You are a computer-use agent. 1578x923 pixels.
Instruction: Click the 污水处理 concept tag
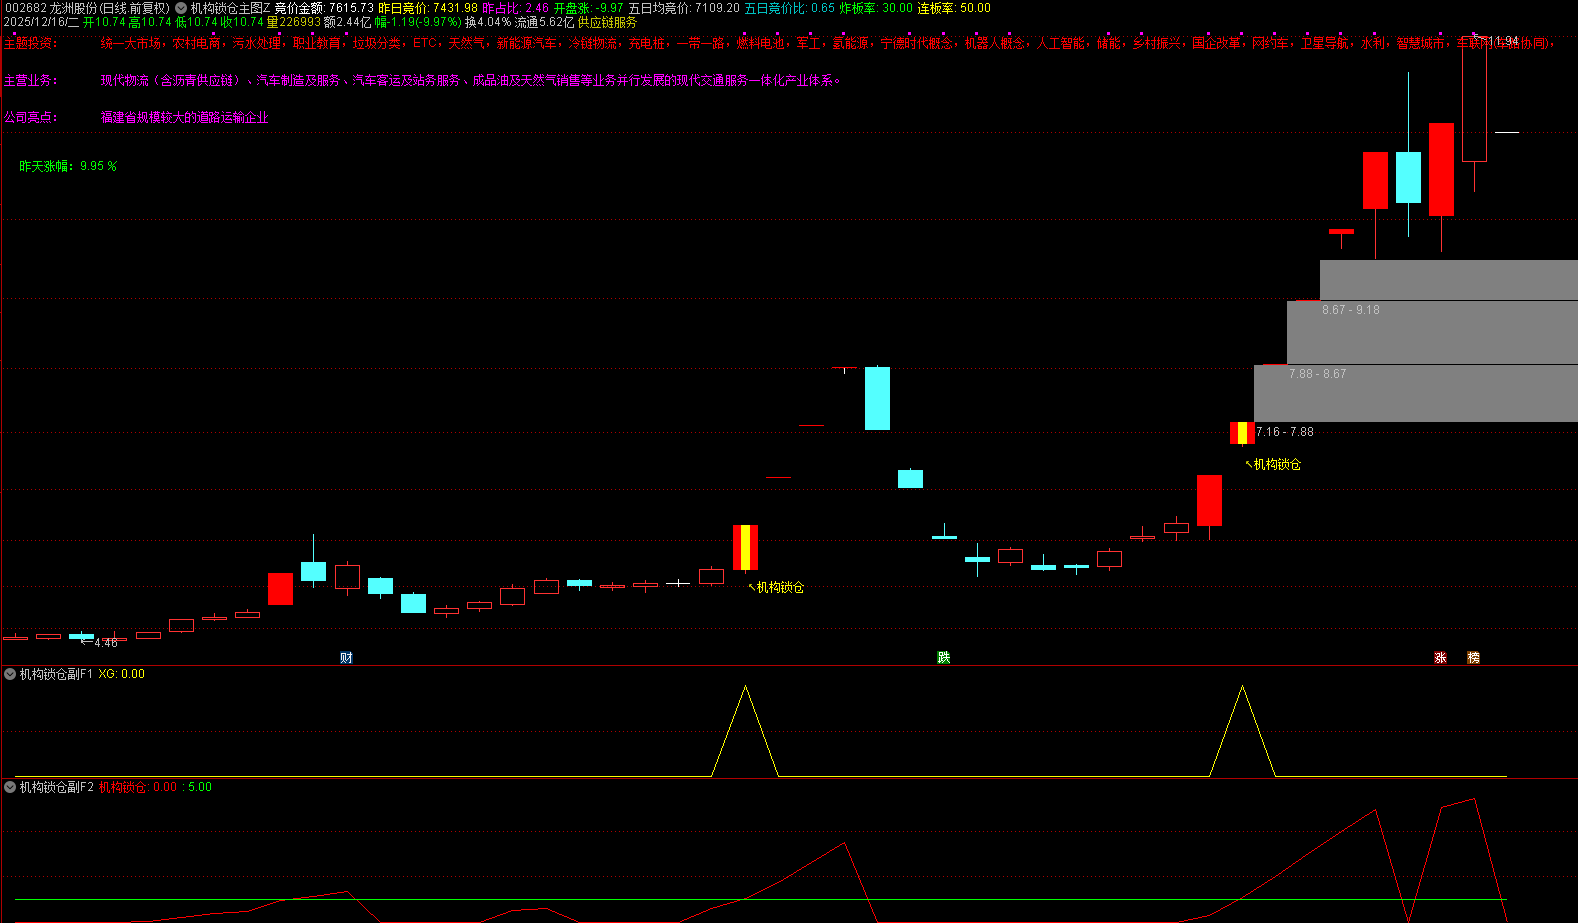coord(256,44)
